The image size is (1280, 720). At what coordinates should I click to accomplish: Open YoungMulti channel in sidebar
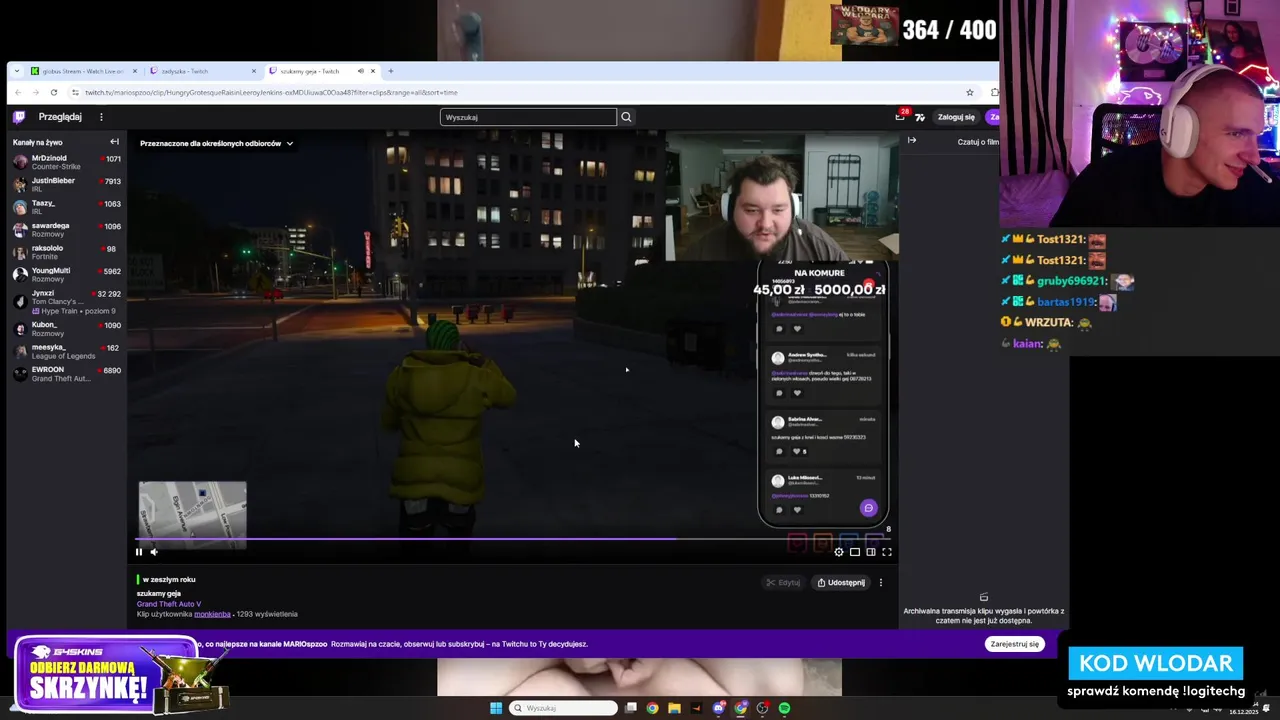[x=66, y=274]
